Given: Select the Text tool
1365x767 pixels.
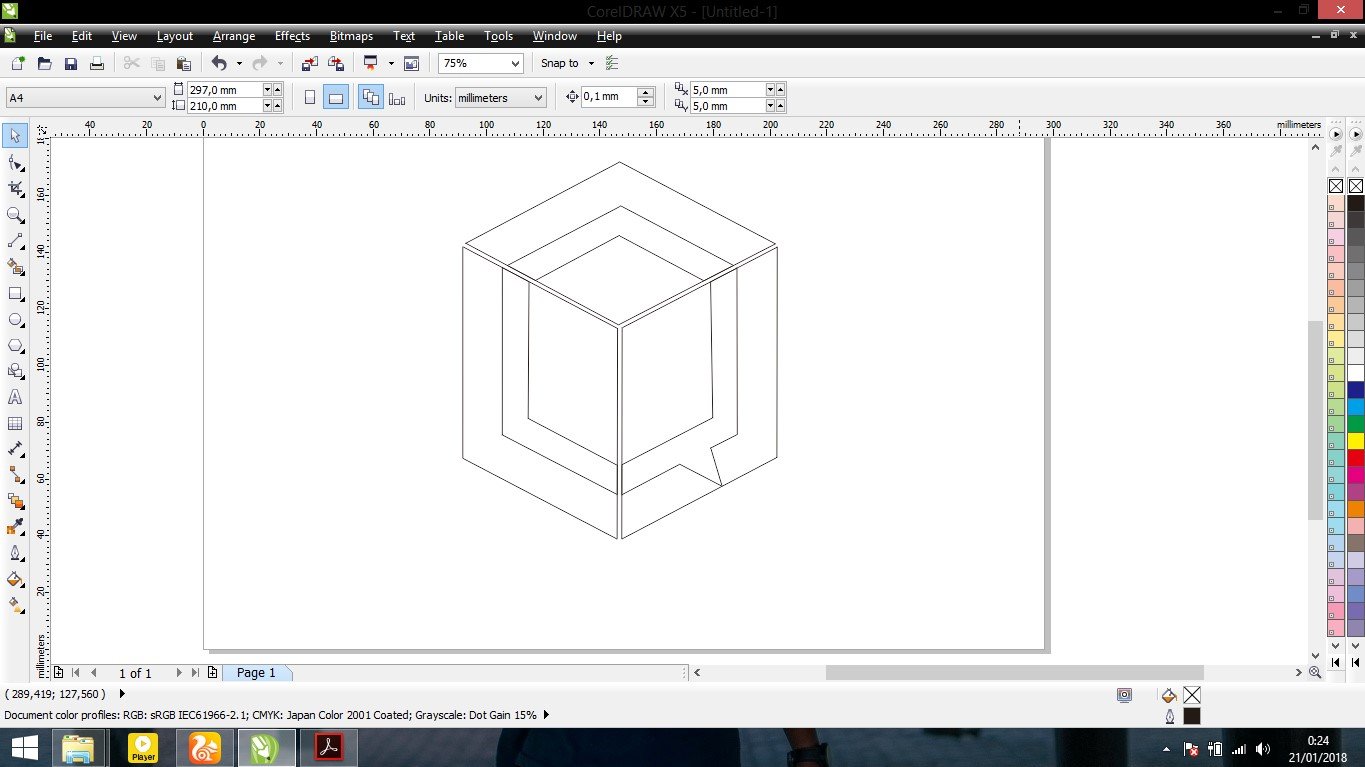Looking at the screenshot, I should [16, 397].
